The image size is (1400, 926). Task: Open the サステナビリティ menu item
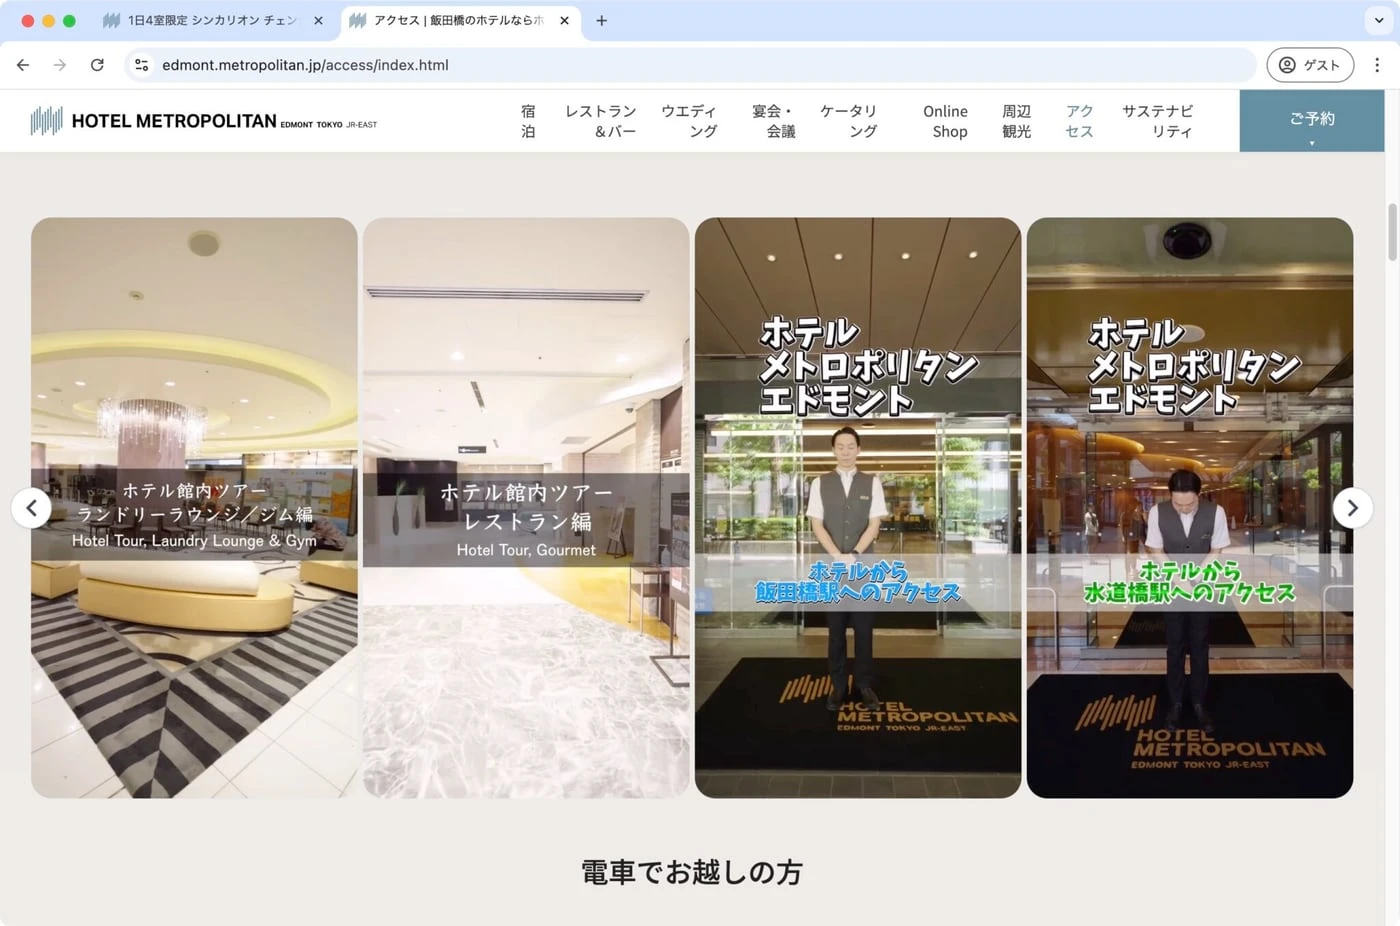(1157, 121)
